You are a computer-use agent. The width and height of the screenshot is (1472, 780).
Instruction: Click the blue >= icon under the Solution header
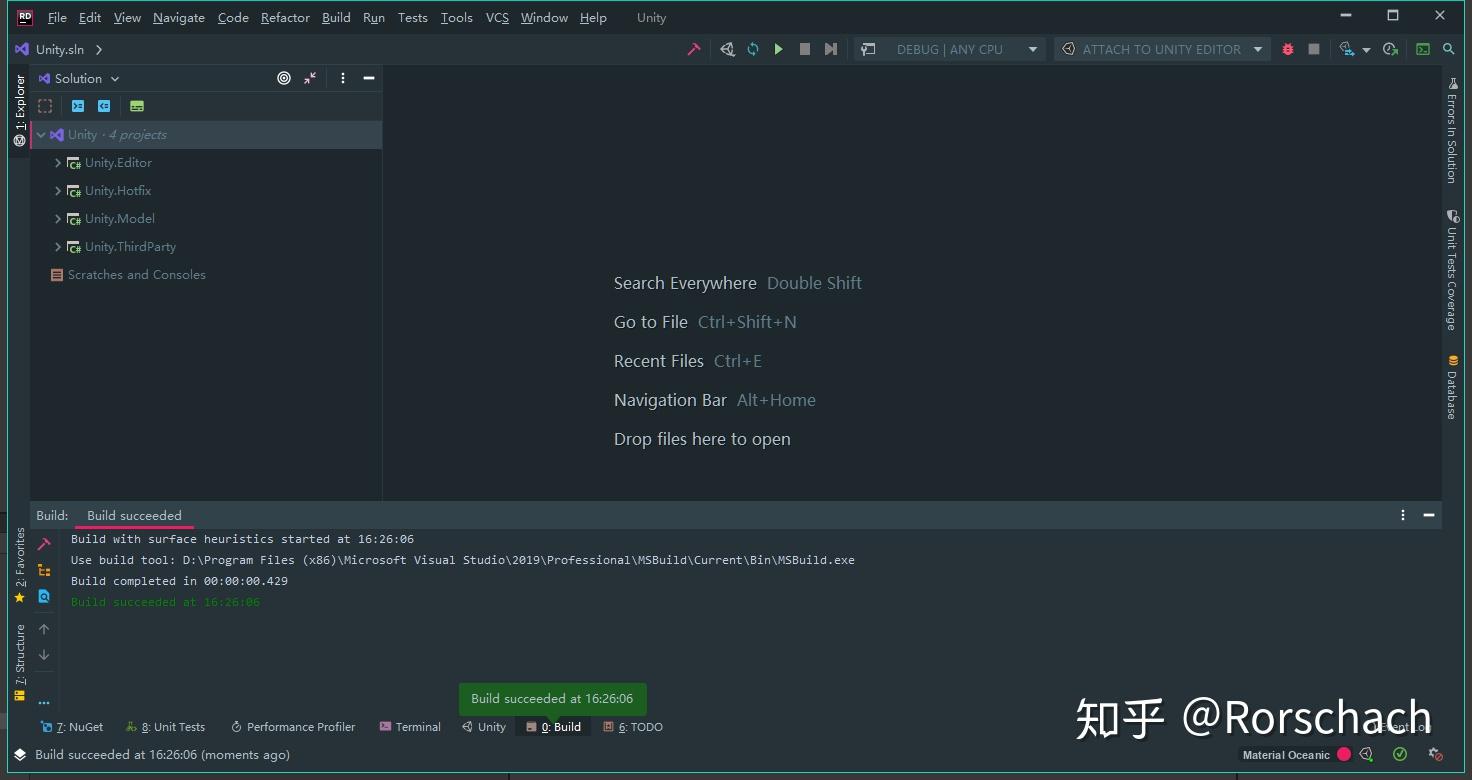(x=78, y=106)
